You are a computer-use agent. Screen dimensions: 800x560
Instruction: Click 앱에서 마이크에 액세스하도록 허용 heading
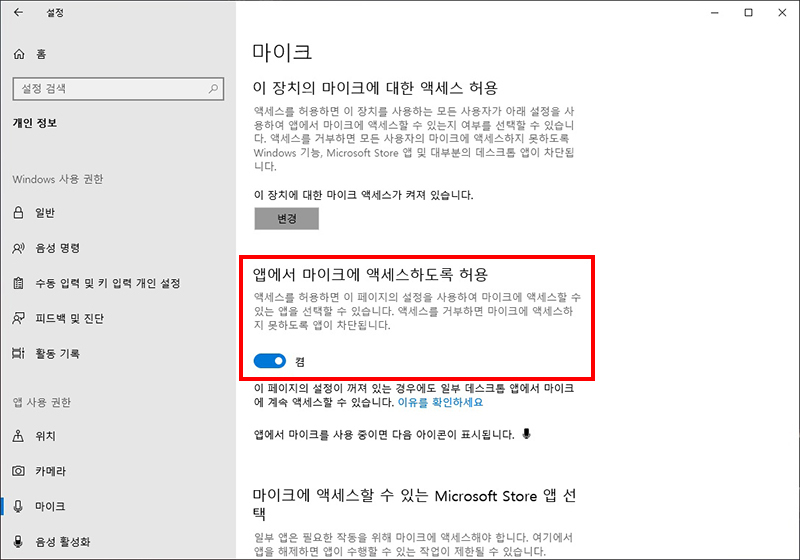[x=370, y=274]
